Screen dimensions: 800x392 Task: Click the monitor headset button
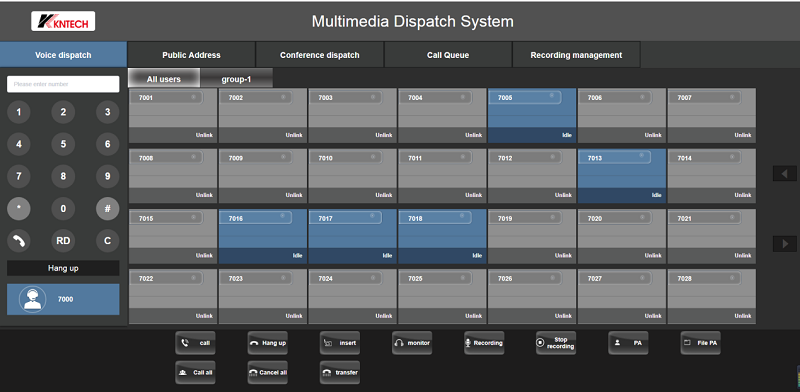[x=412, y=343]
